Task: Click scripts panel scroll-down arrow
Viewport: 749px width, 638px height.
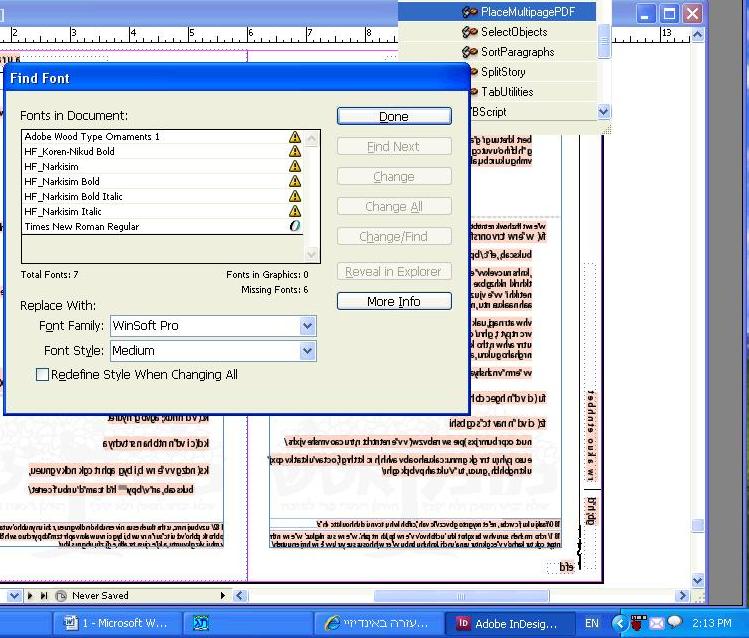Action: pyautogui.click(x=604, y=111)
